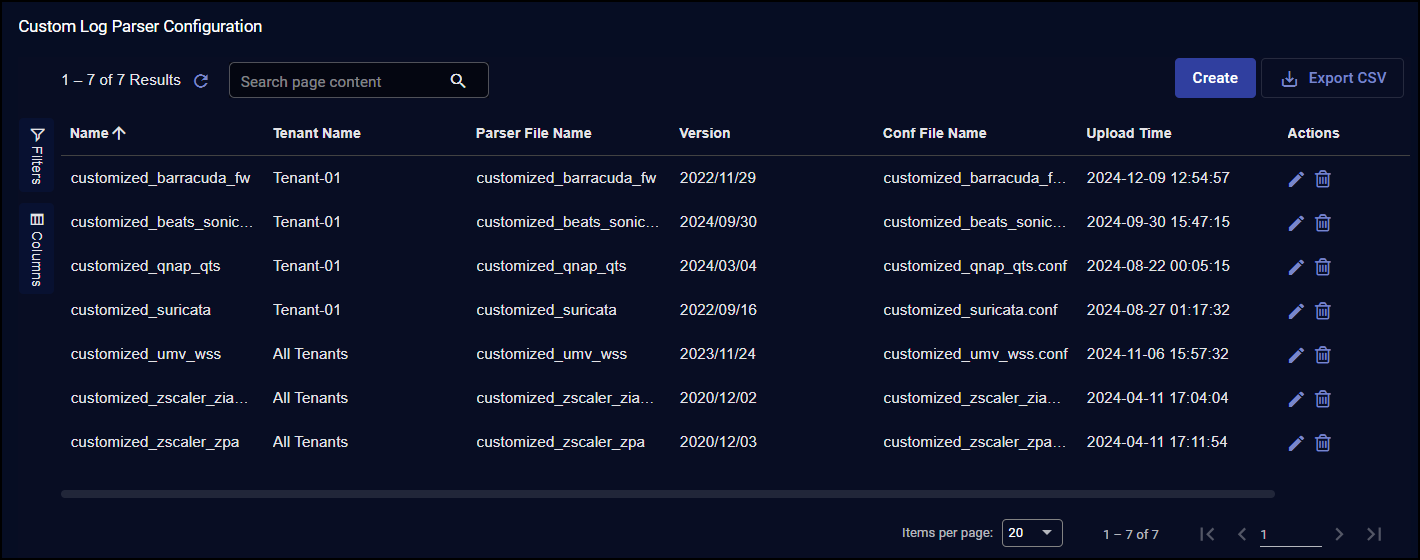Delete the customized_zscaler_zpa parser
1420x560 pixels.
(x=1322, y=443)
